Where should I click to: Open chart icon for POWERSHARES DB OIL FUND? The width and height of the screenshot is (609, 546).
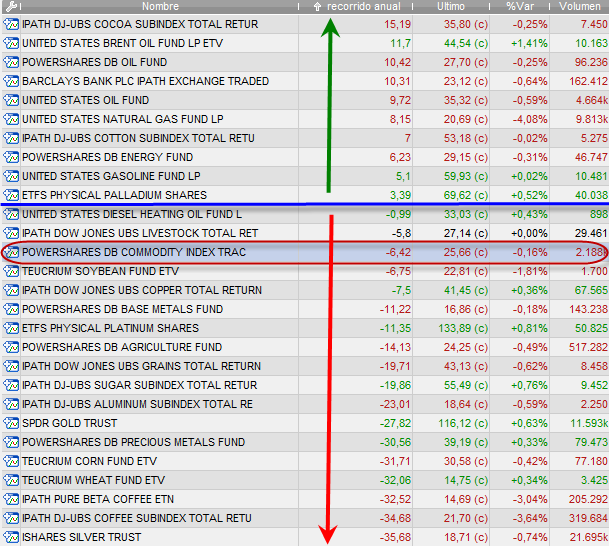point(11,63)
